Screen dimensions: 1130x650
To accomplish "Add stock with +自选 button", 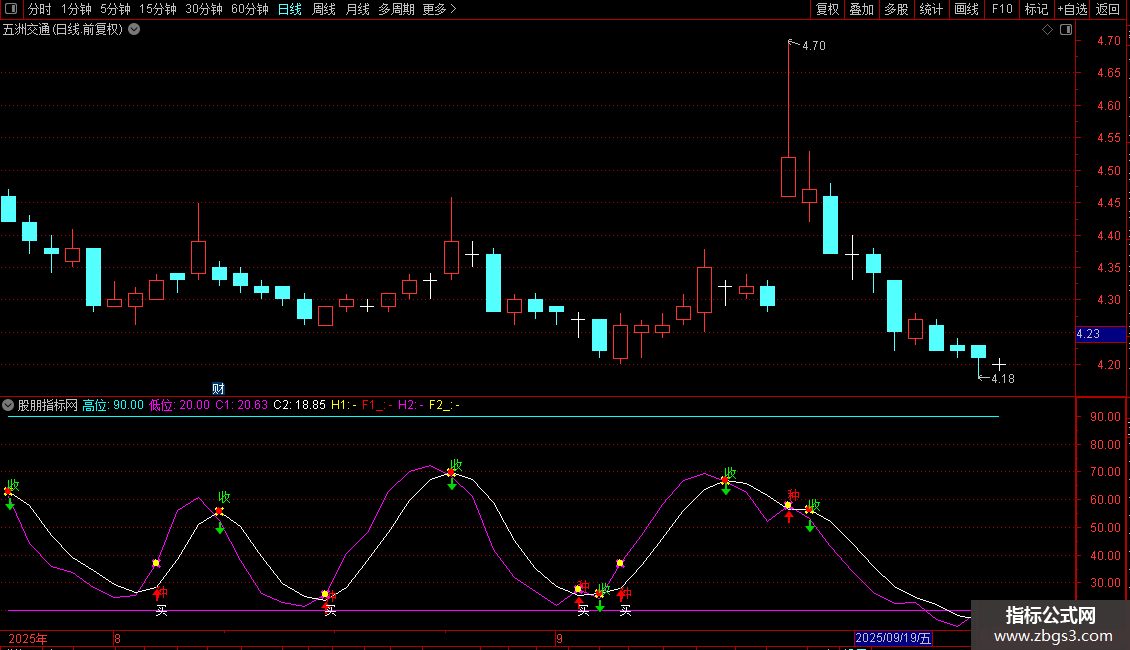I will coord(1072,9).
